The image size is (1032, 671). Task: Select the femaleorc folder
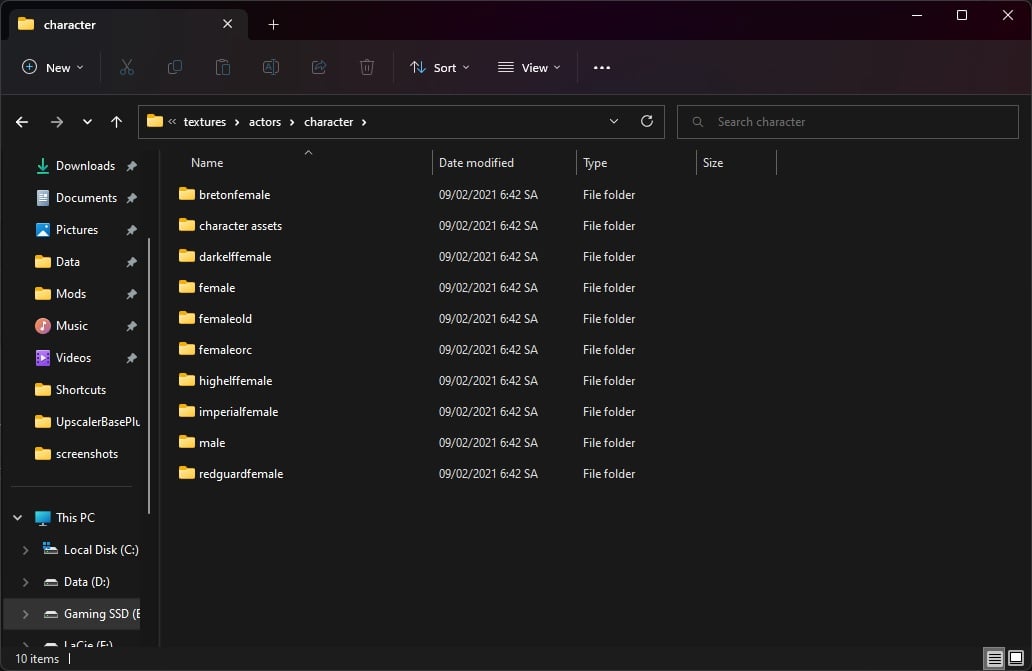pos(225,349)
